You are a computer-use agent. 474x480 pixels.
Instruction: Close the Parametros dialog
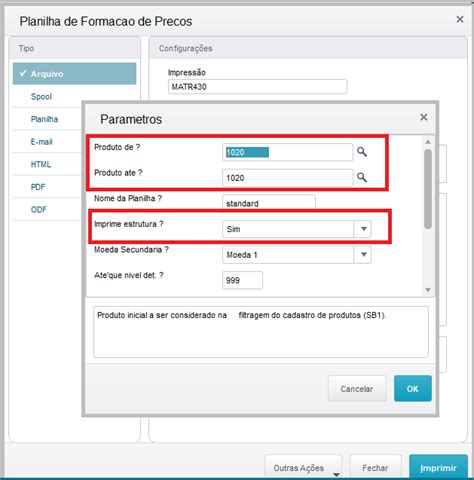tap(424, 117)
